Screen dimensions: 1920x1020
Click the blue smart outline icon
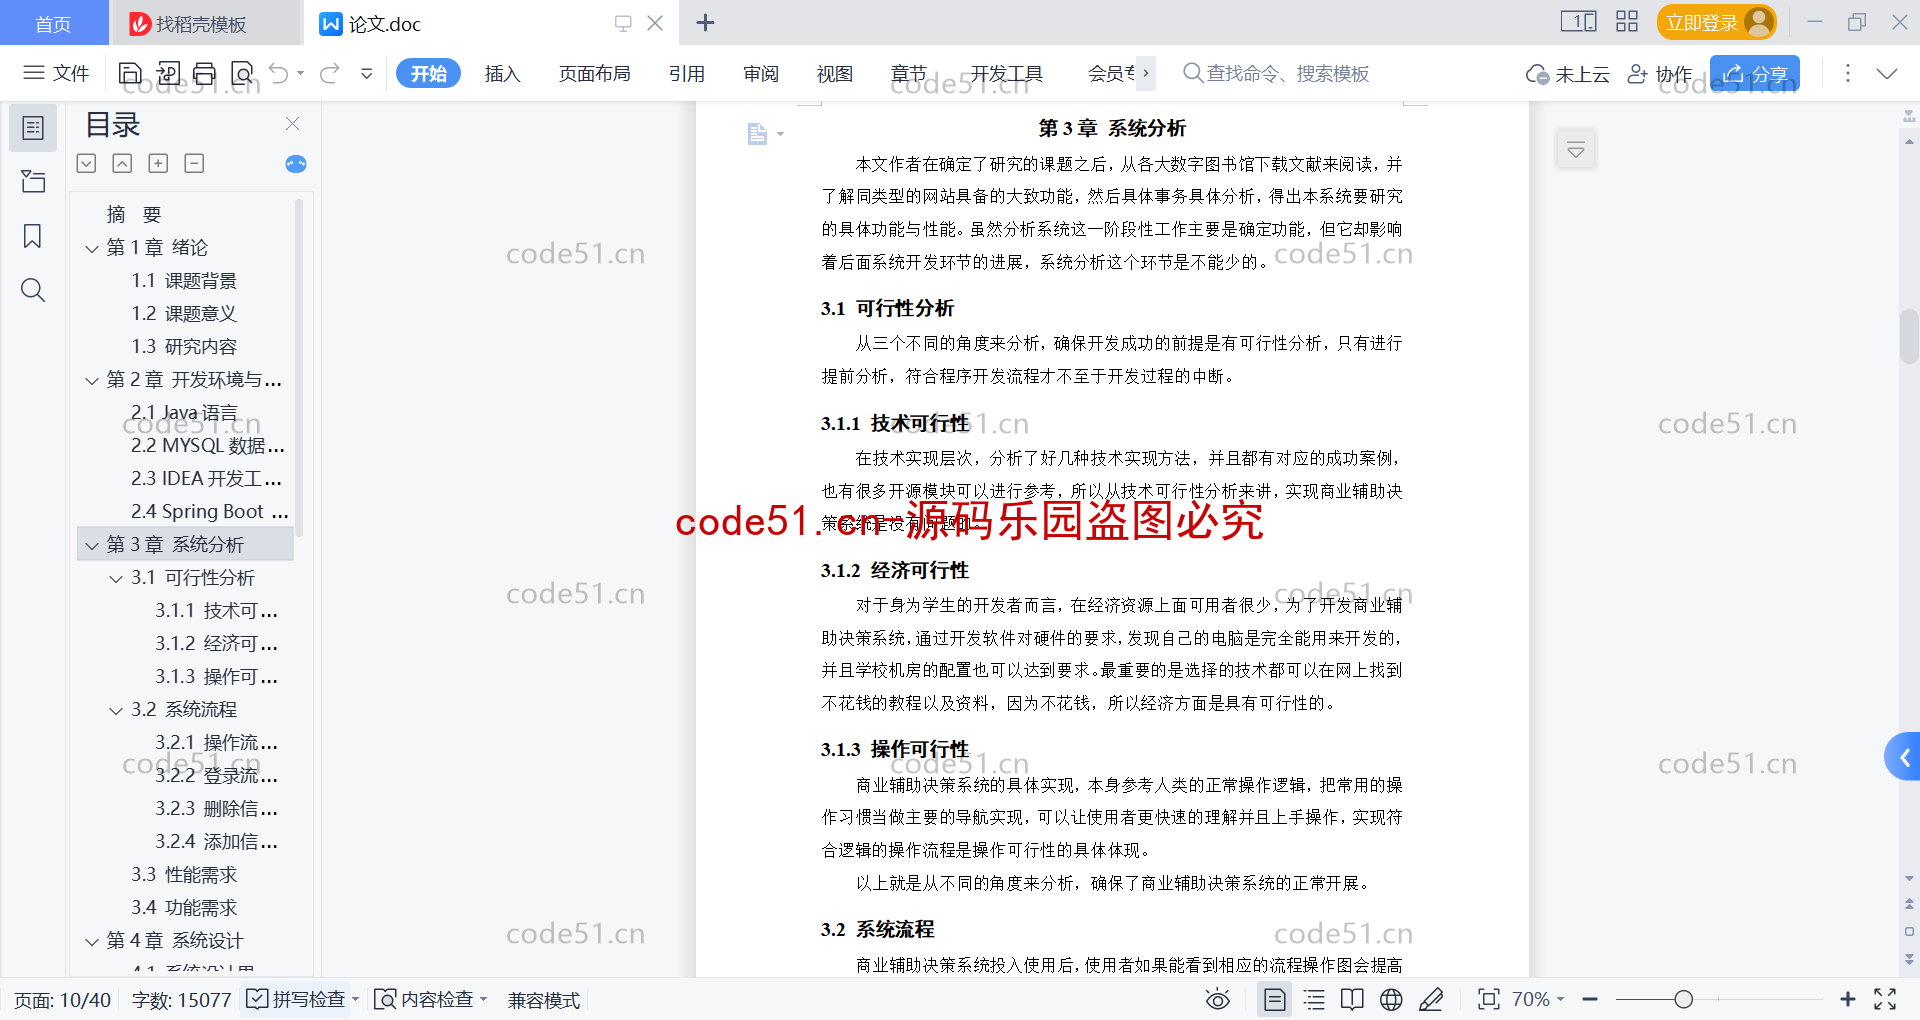[x=296, y=164]
